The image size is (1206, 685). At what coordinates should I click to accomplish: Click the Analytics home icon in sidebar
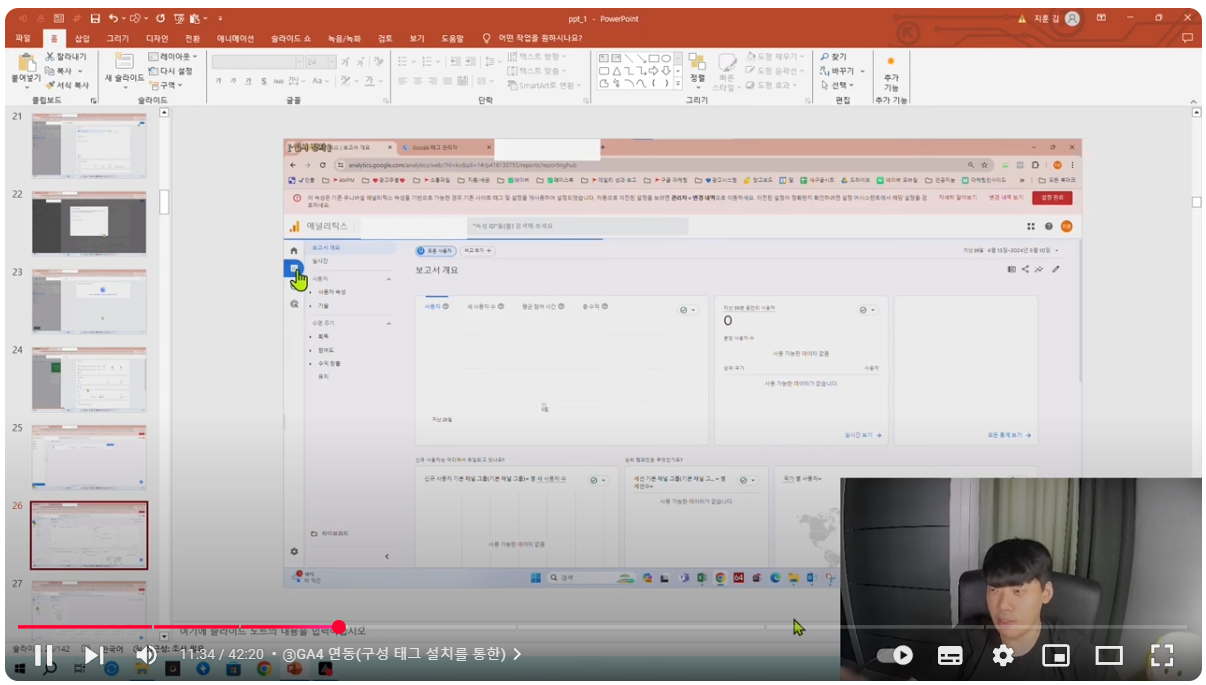click(294, 250)
